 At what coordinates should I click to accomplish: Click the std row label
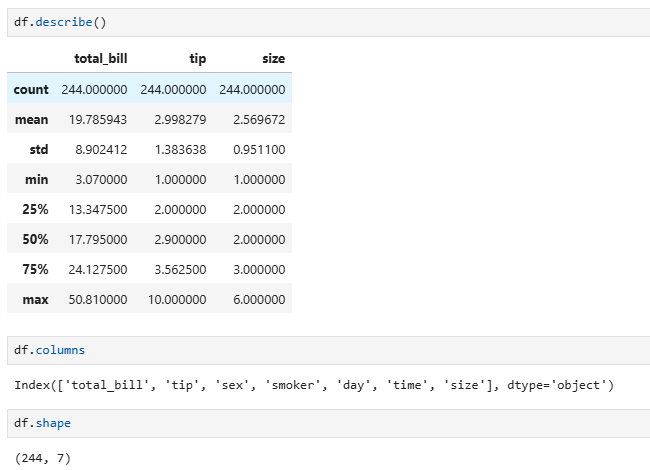(38, 149)
